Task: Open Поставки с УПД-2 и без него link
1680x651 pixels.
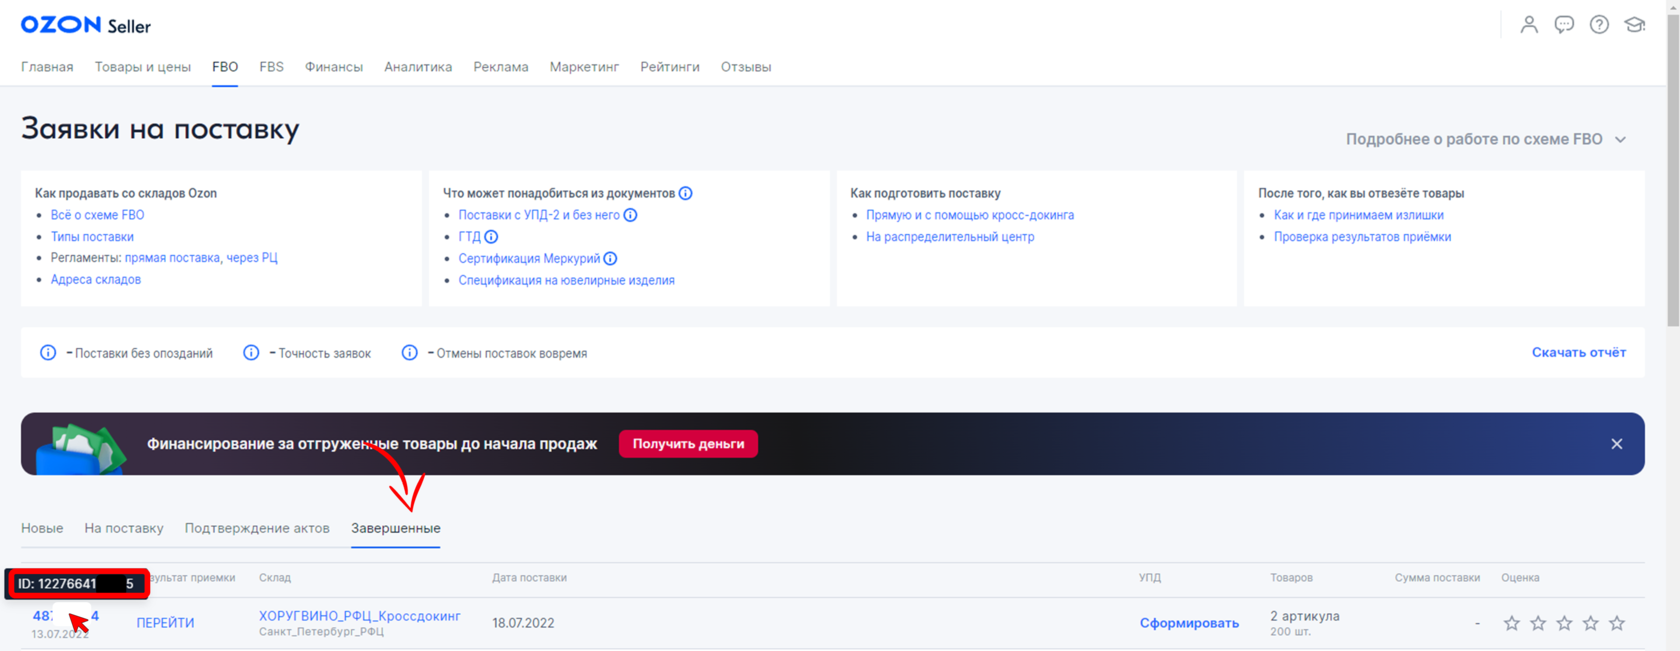Action: click(x=539, y=215)
